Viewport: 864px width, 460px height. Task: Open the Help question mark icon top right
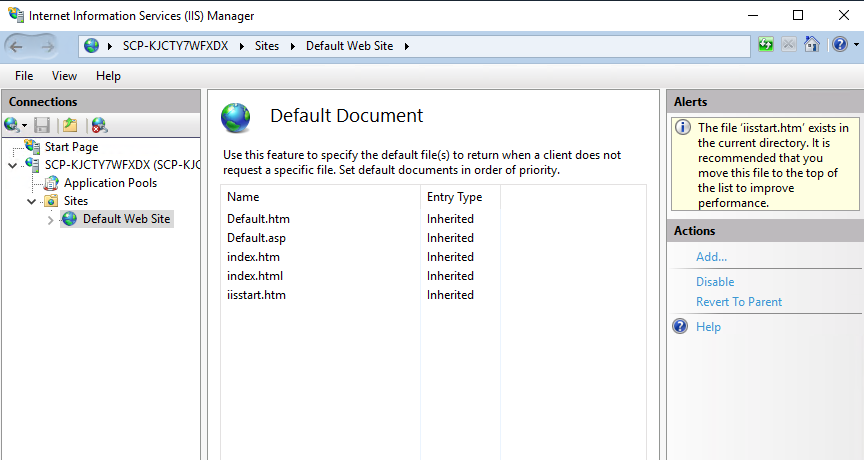pyautogui.click(x=840, y=45)
